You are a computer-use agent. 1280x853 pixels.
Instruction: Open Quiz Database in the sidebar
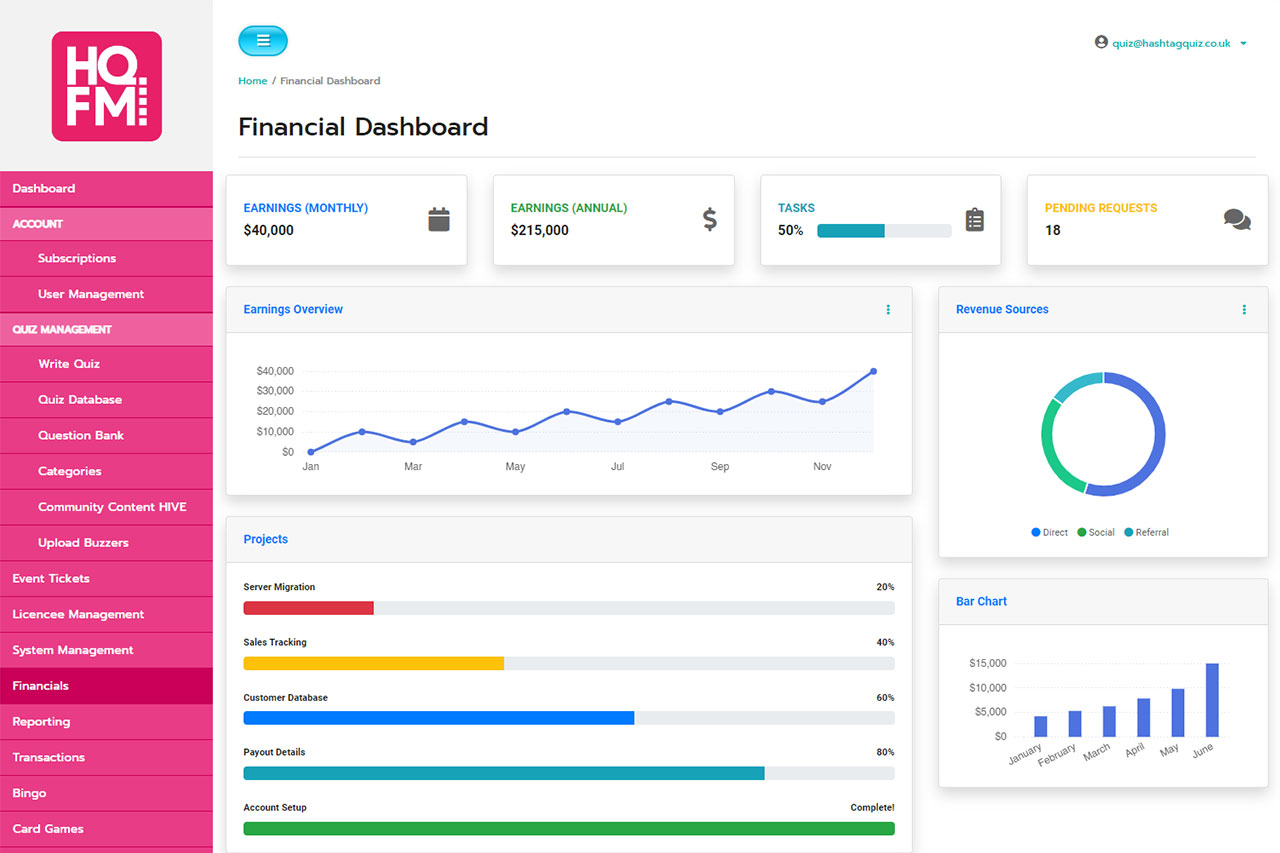click(x=106, y=399)
